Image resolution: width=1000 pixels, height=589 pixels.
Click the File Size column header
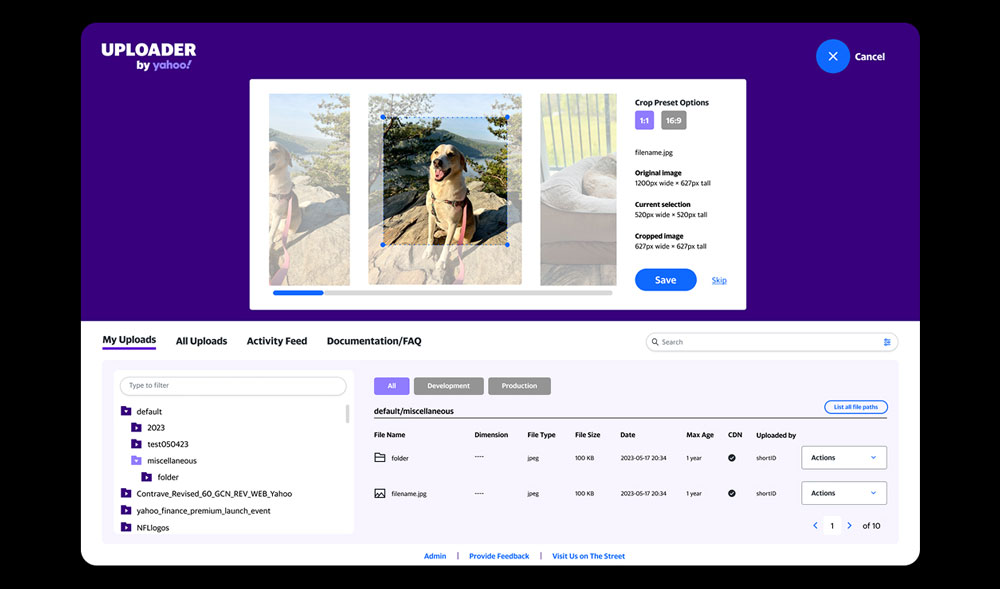point(587,435)
